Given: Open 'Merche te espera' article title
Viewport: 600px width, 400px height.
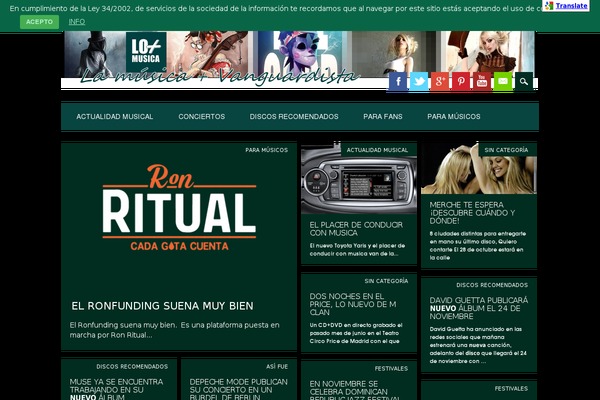Looking at the screenshot, I should click(472, 213).
